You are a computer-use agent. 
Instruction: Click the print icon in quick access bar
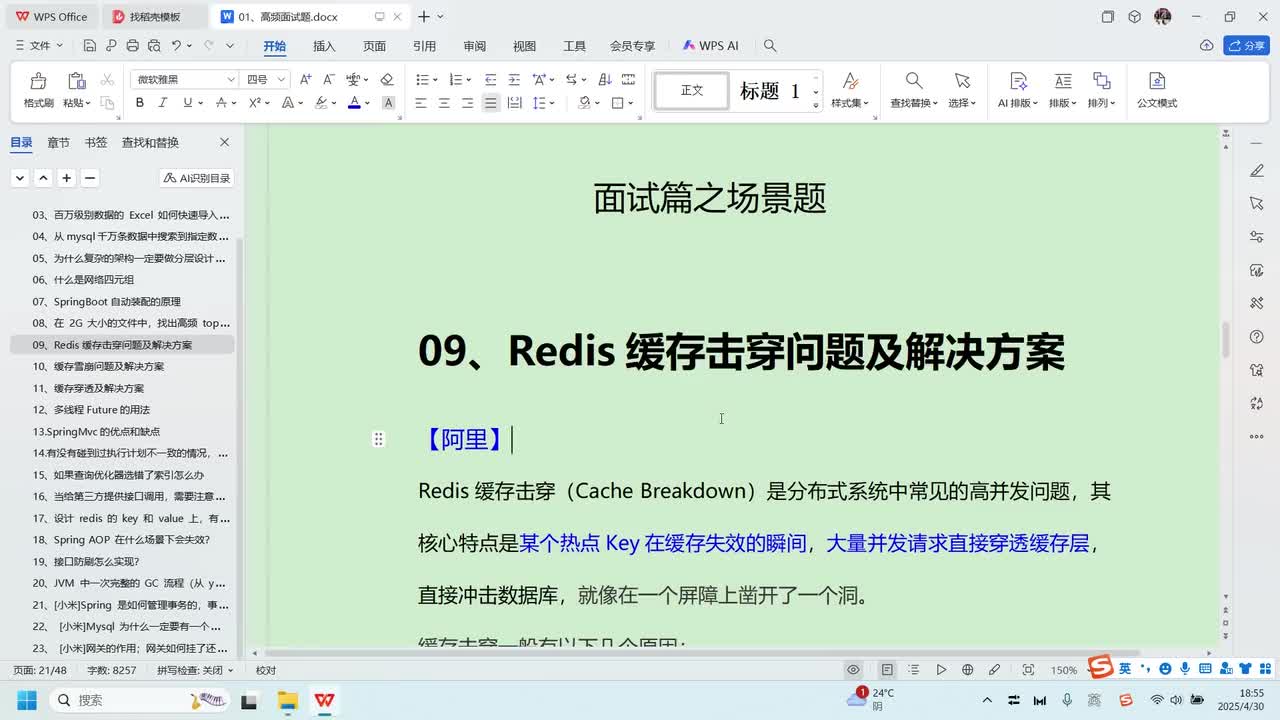(133, 46)
